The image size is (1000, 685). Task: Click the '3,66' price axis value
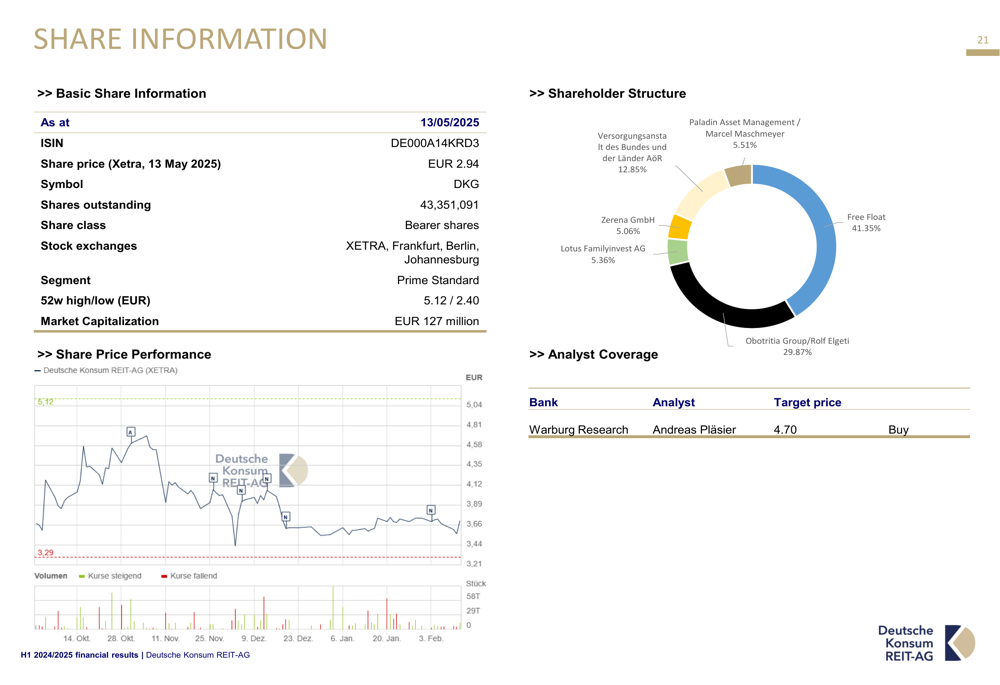click(x=474, y=524)
